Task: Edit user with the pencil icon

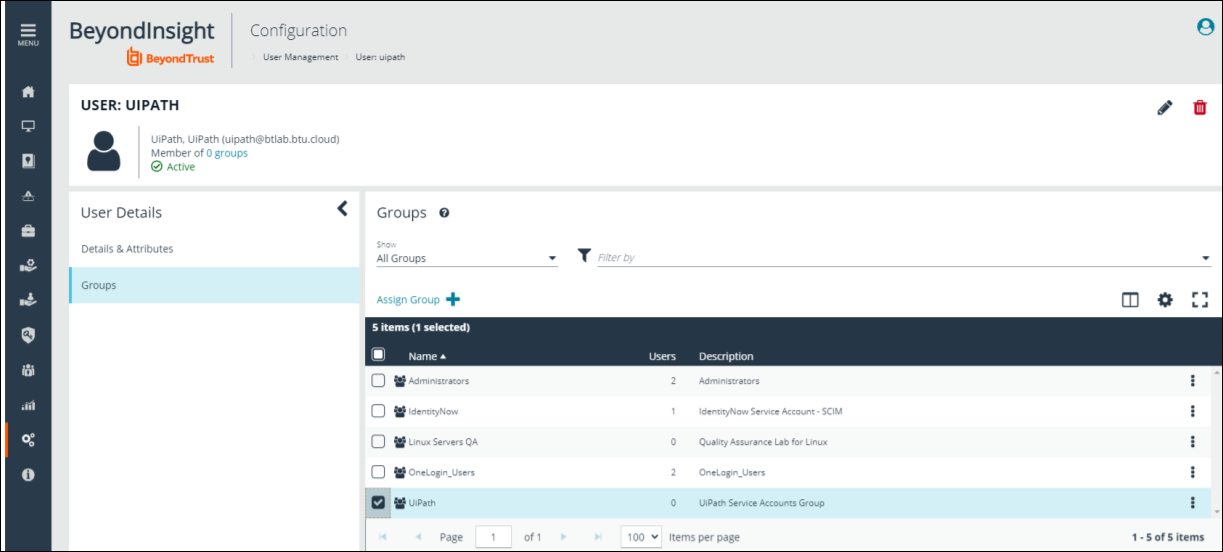Action: click(1164, 108)
